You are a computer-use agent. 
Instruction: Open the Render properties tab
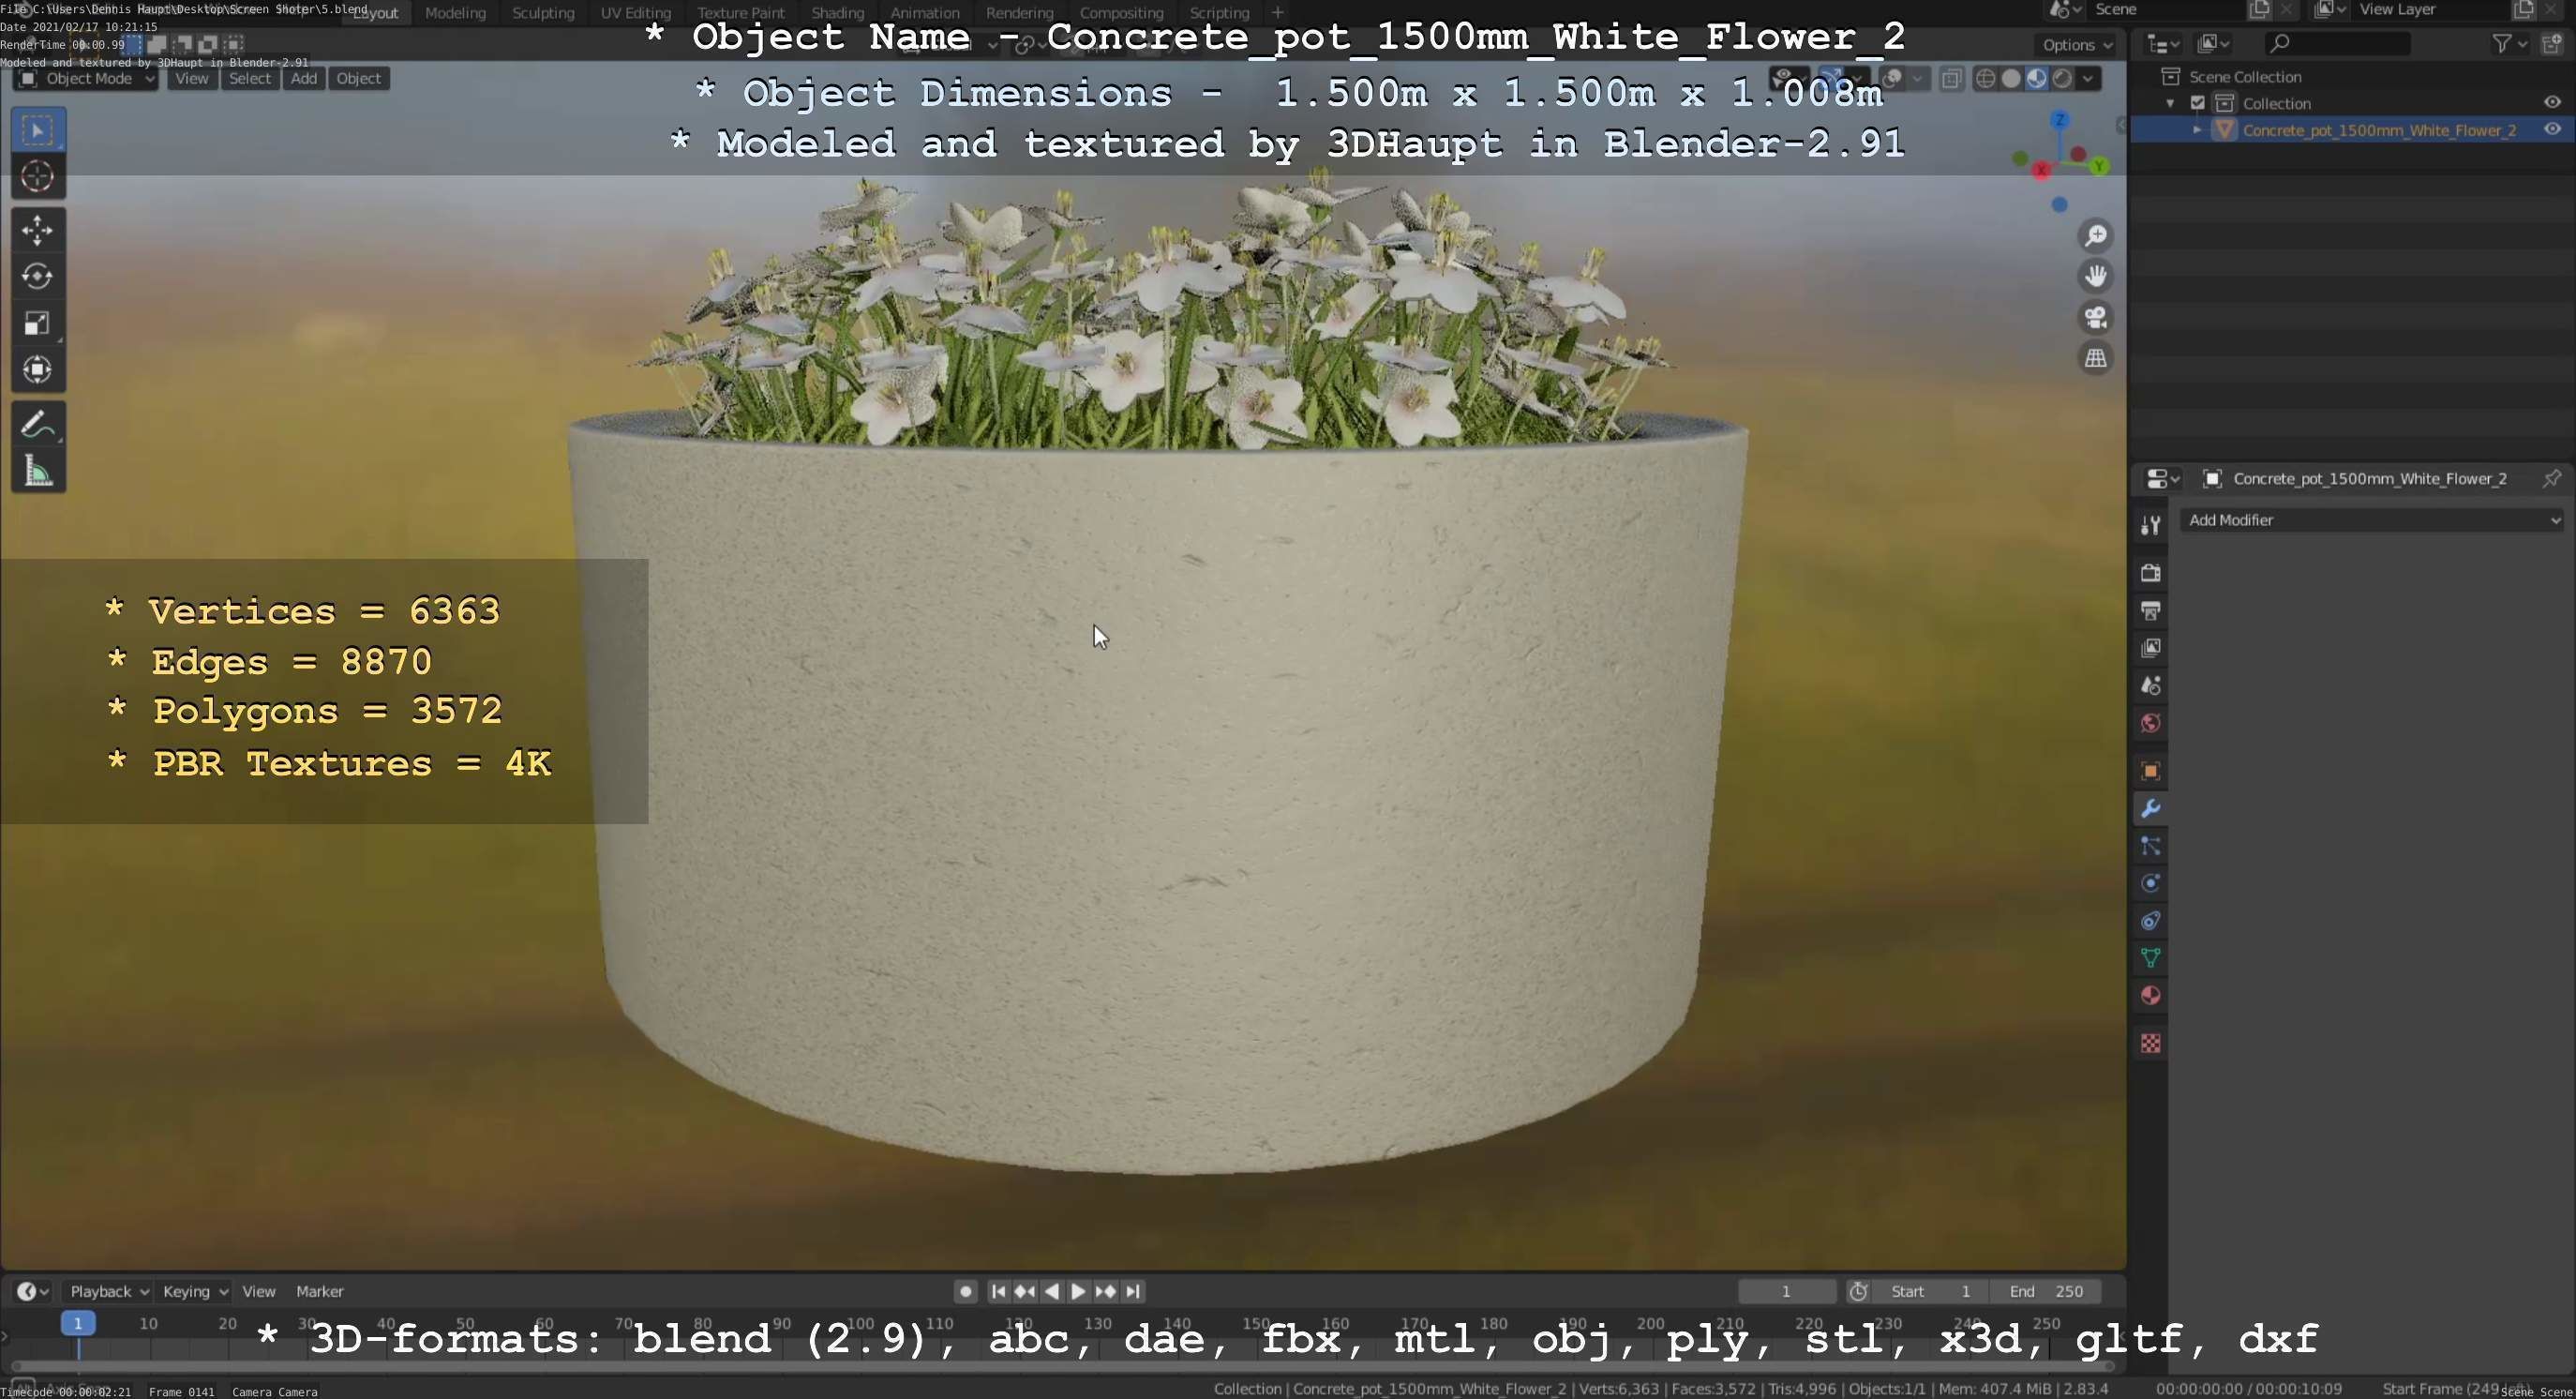2150,573
